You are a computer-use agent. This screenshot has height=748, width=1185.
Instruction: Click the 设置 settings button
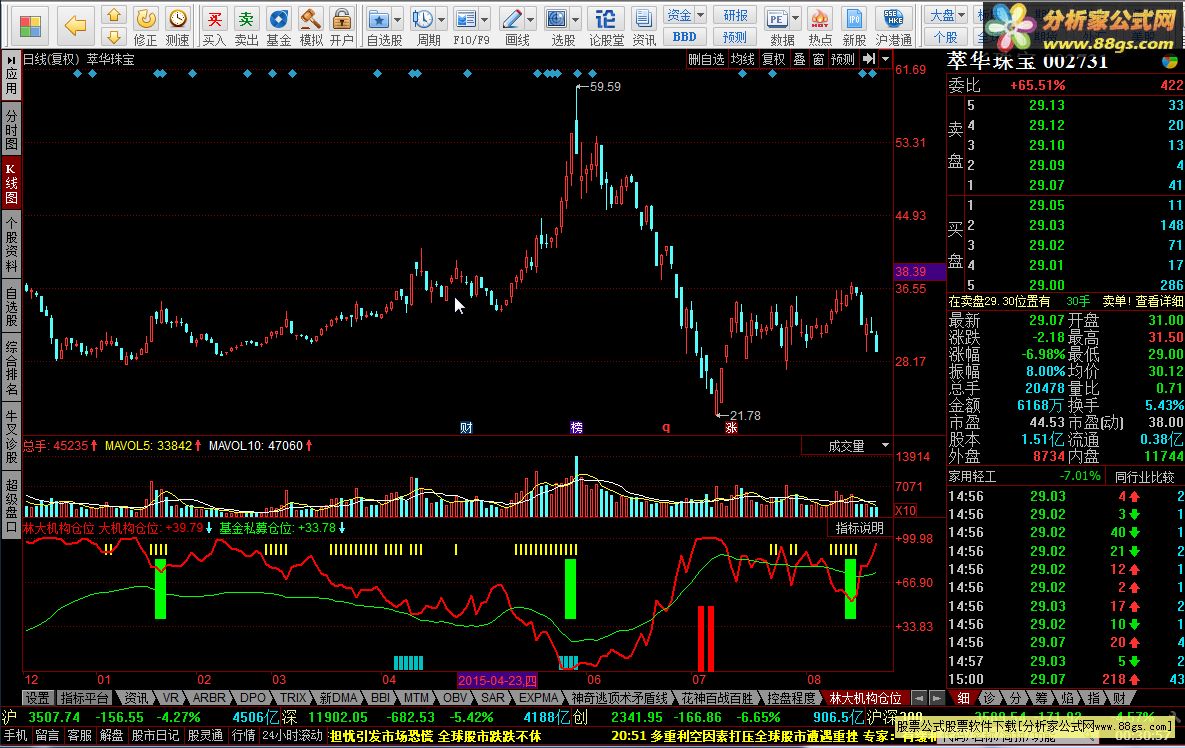coord(37,698)
